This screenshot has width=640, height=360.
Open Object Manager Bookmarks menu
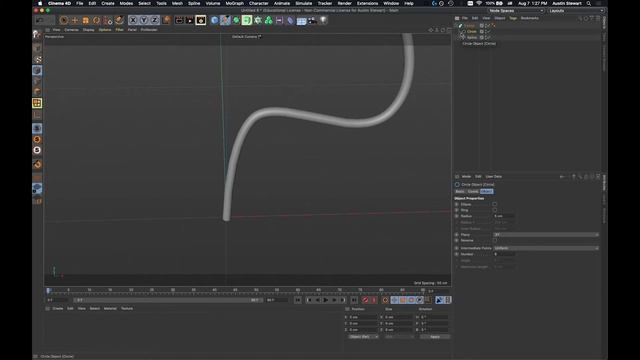(x=529, y=18)
